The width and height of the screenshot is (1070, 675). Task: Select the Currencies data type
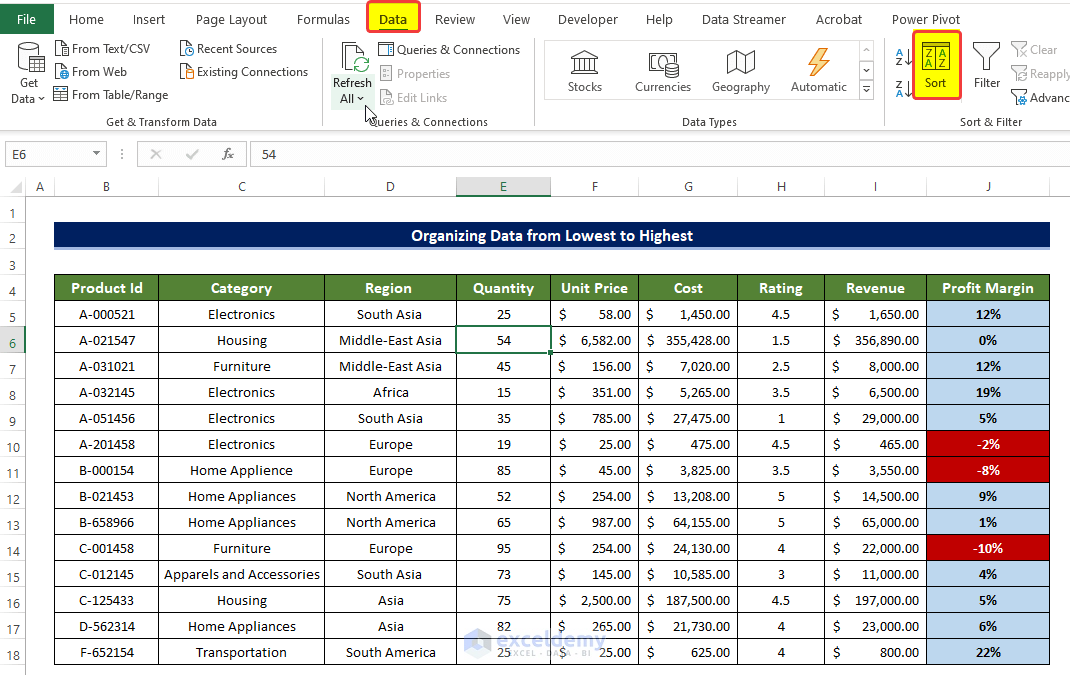click(662, 70)
